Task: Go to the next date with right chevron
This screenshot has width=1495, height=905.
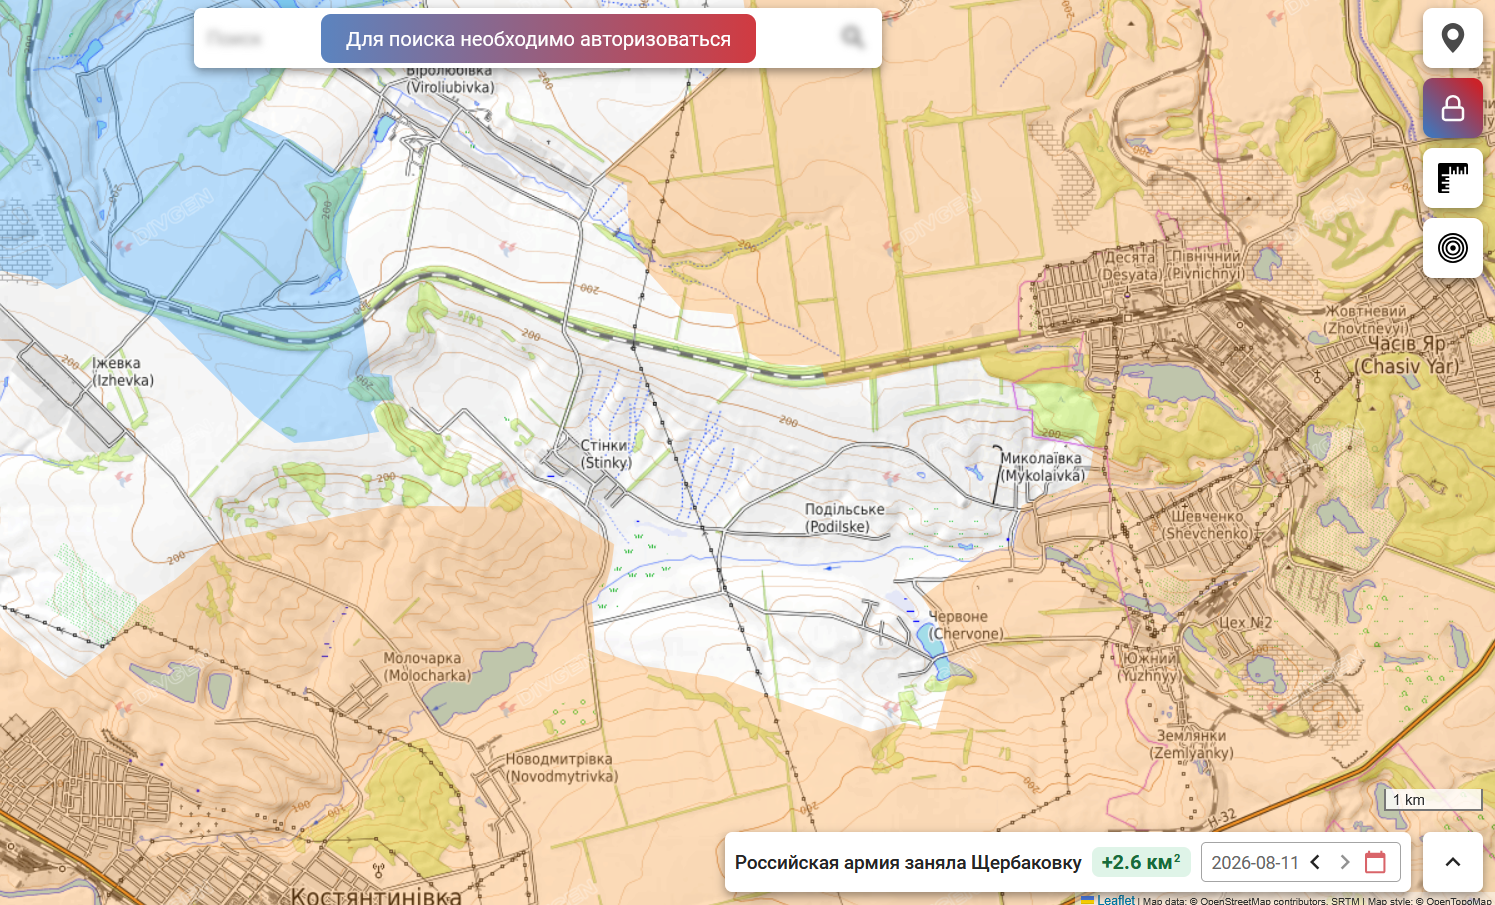Action: pyautogui.click(x=1345, y=862)
